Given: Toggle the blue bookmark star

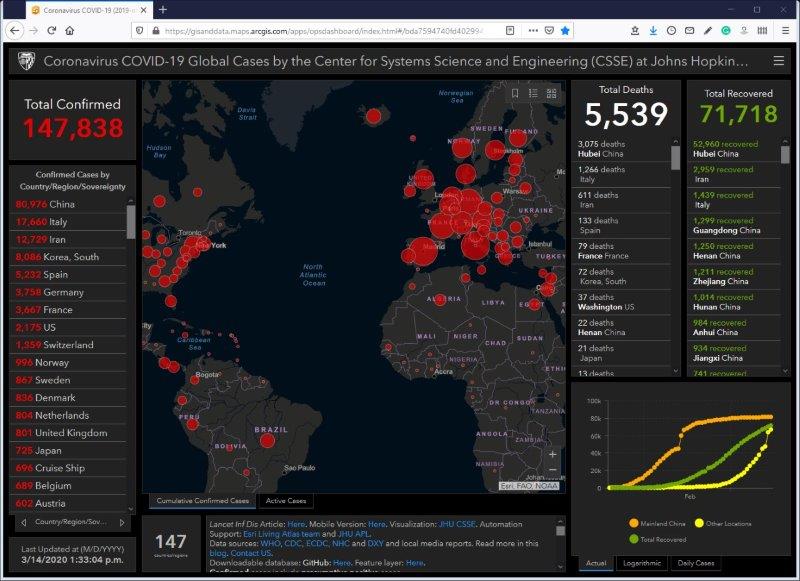Looking at the screenshot, I should (565, 31).
